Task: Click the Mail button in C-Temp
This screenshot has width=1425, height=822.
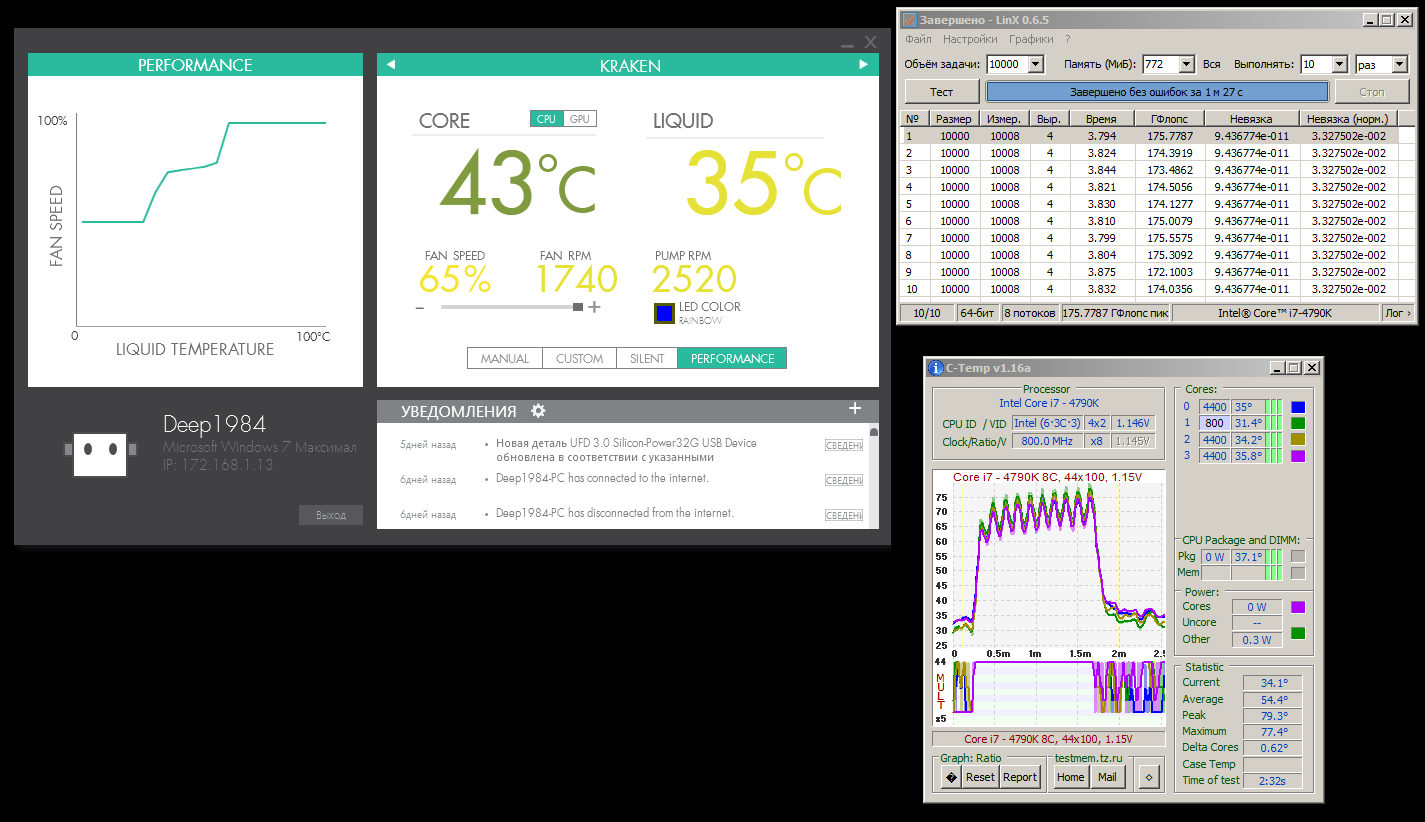Action: (x=1106, y=777)
